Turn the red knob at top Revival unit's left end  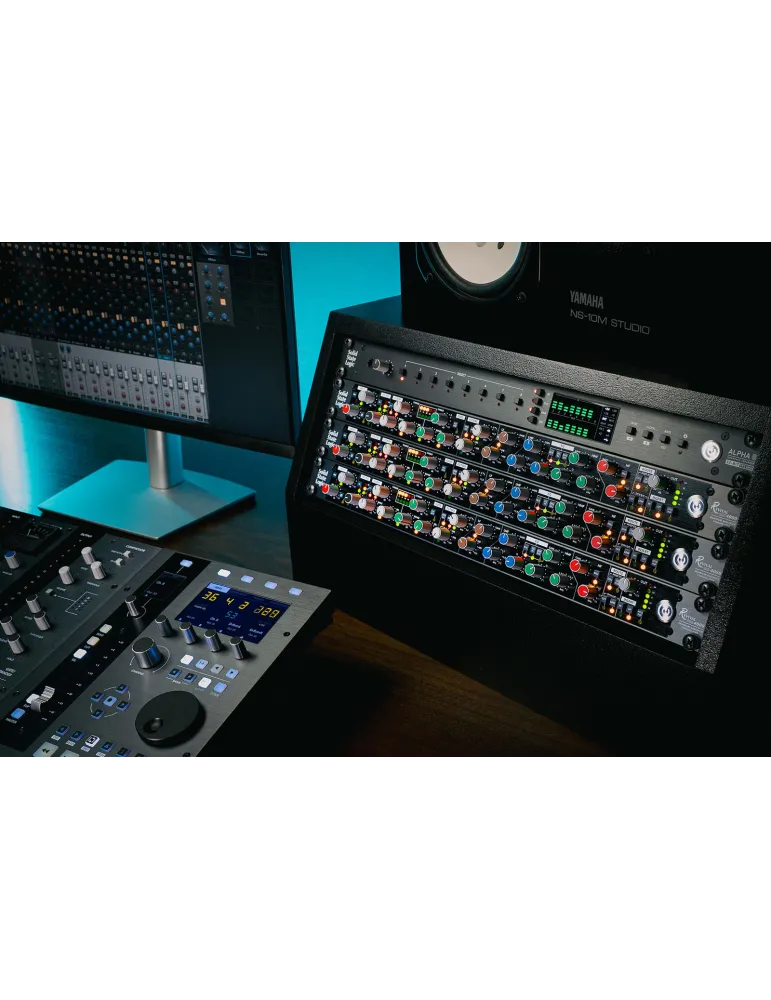click(x=346, y=409)
